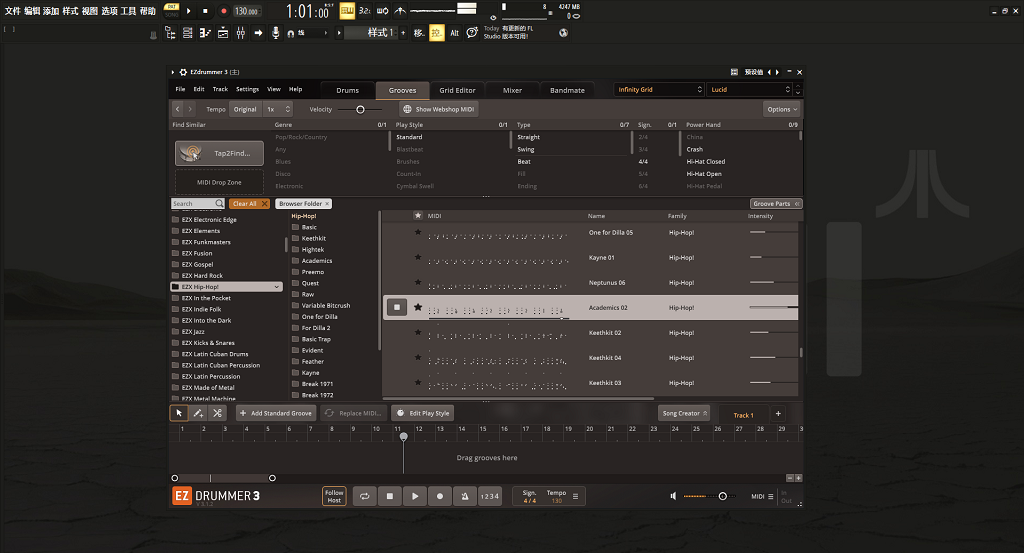The height and width of the screenshot is (553, 1024).
Task: Click the Tap2Find button
Action: click(x=220, y=153)
